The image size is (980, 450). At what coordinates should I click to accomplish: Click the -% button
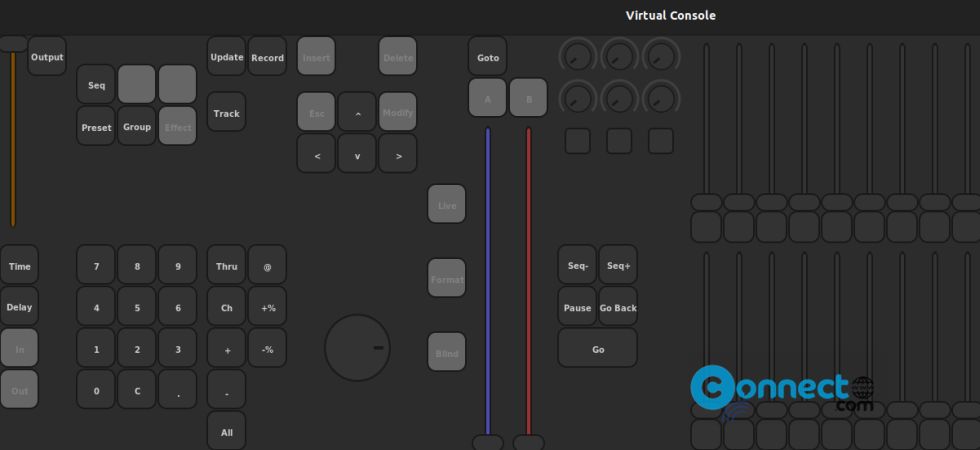[x=268, y=348]
